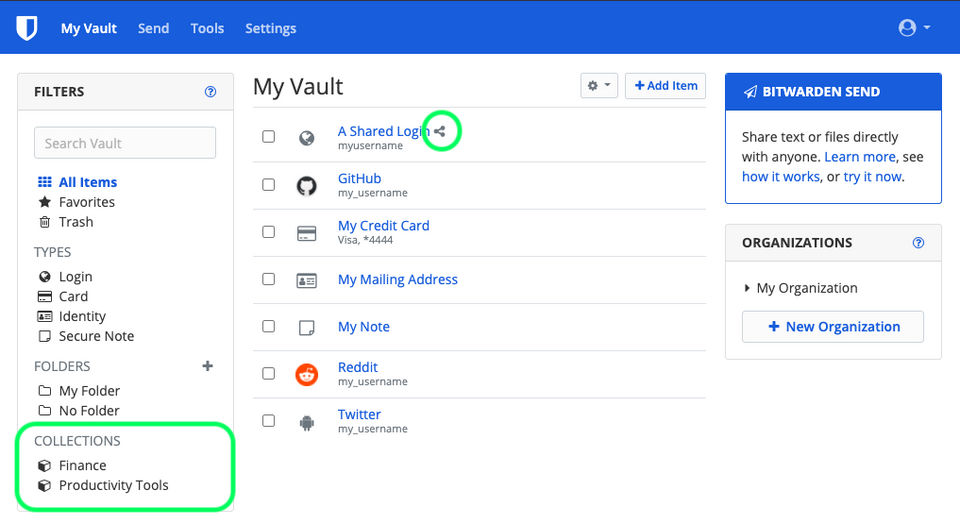Click the Reddit alien icon
This screenshot has width=960, height=525.
click(x=307, y=374)
